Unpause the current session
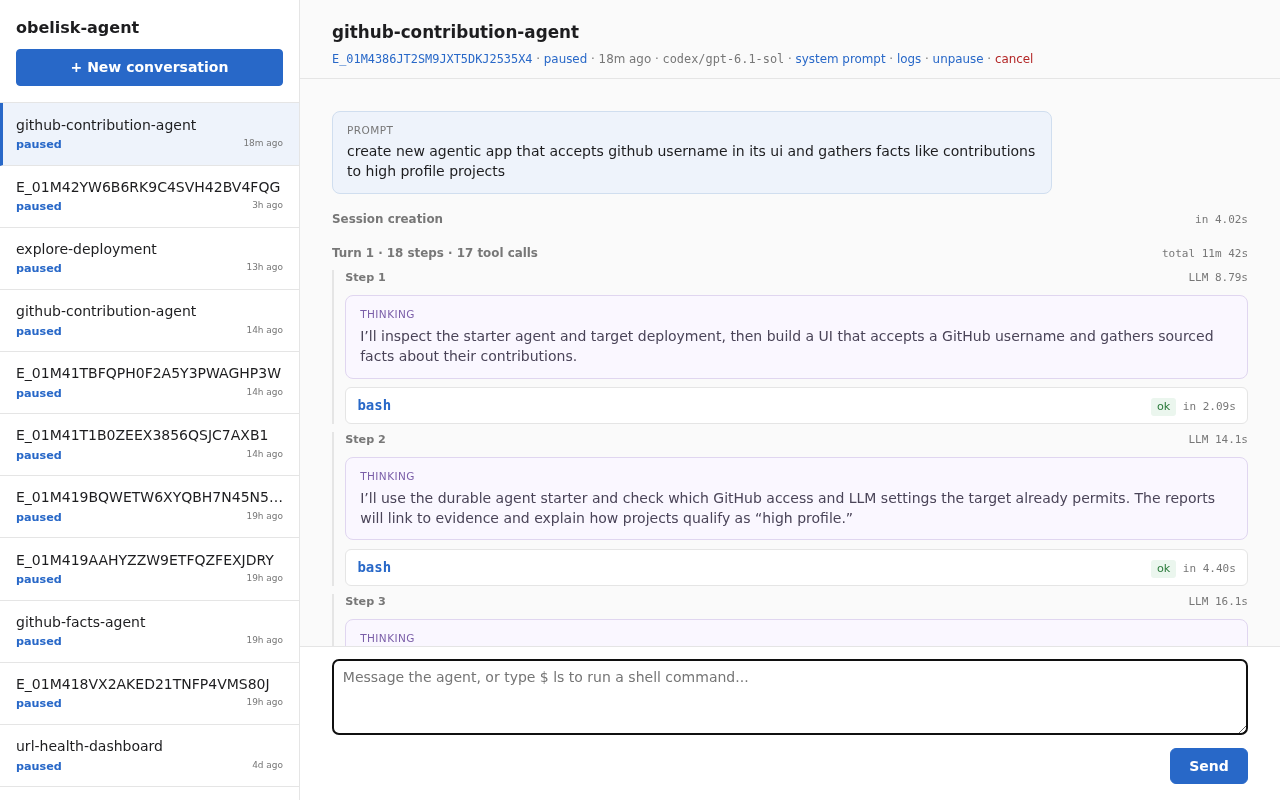Image resolution: width=1280 pixels, height=800 pixels. click(958, 59)
